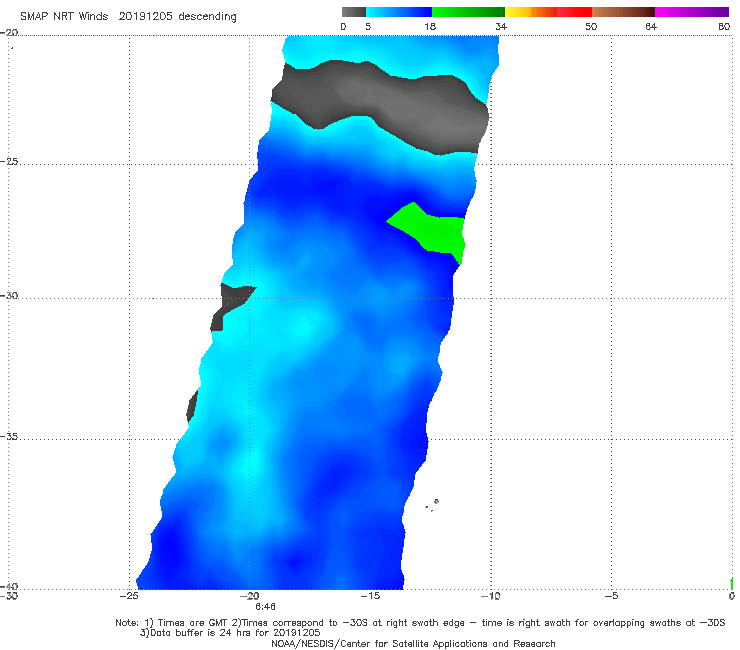740x650 pixels.
Task: Click the color bar label "34"
Action: (x=501, y=27)
